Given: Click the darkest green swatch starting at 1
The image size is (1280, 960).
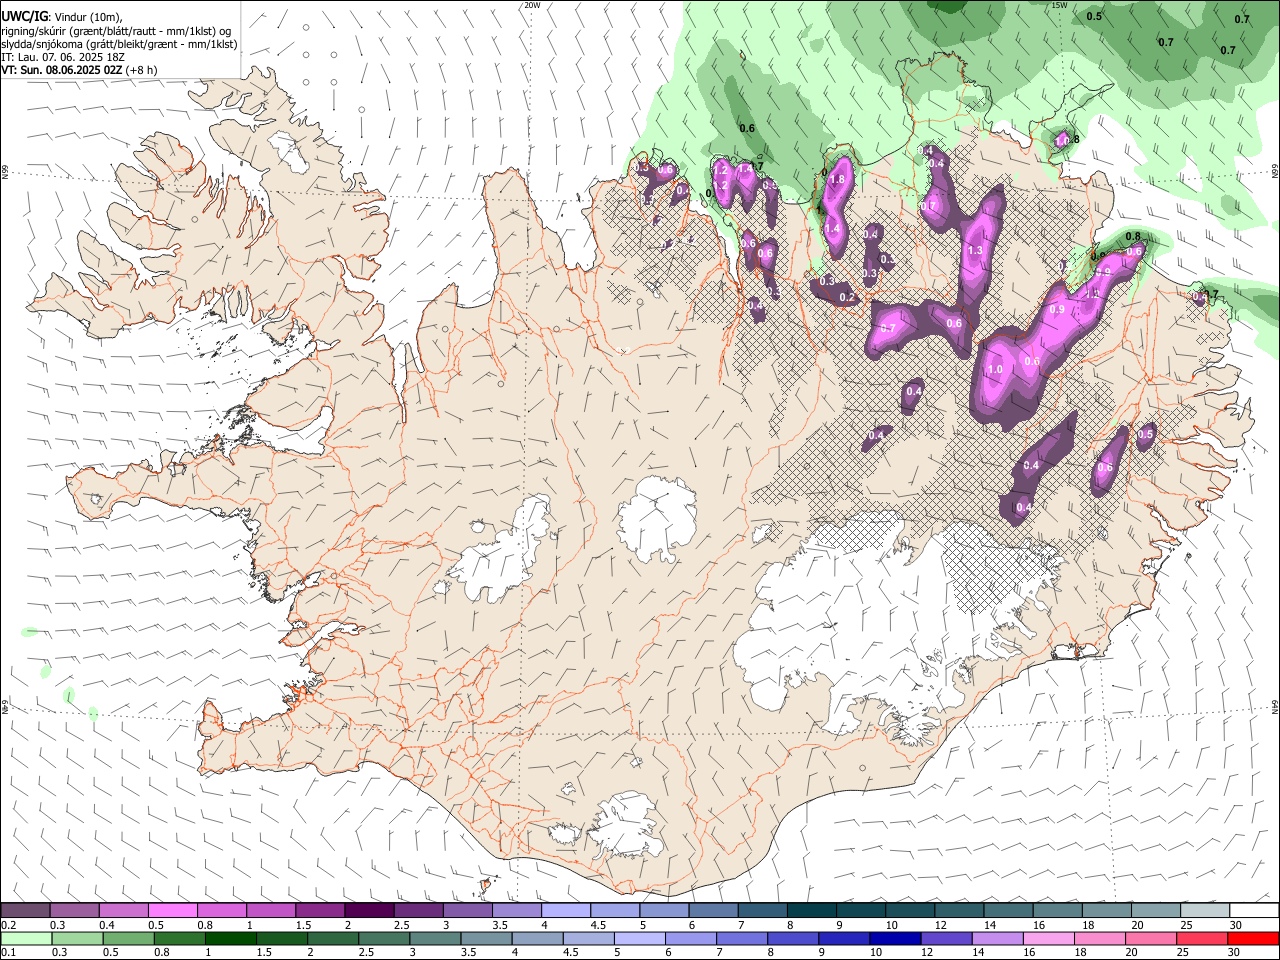Looking at the screenshot, I should point(232,938).
